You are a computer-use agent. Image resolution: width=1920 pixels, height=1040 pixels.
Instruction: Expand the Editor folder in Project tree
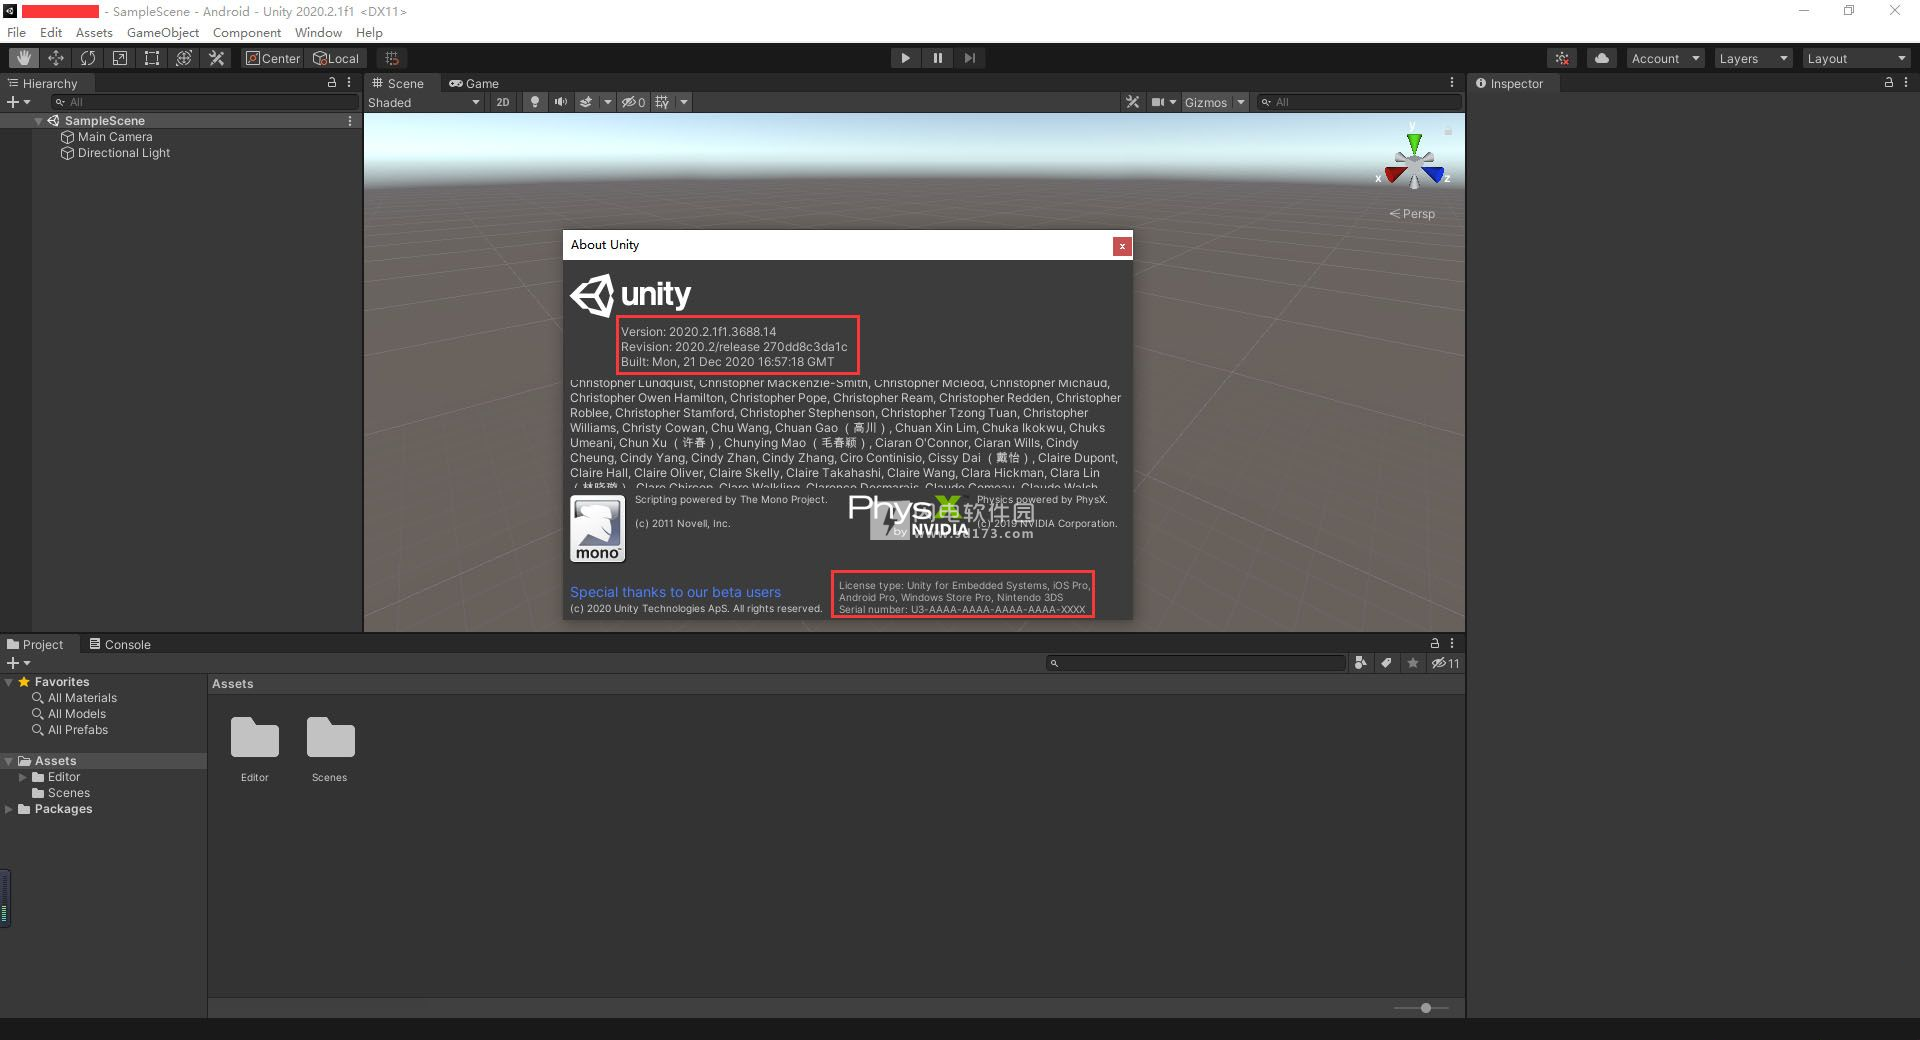click(22, 777)
